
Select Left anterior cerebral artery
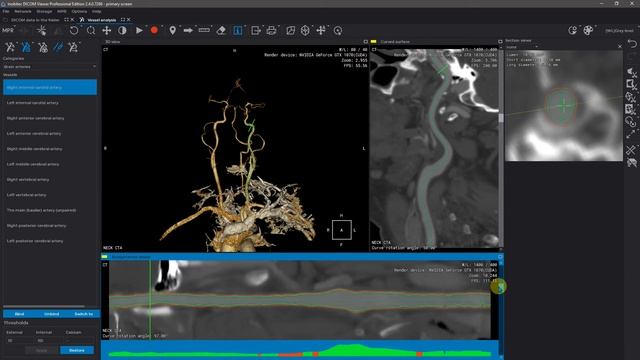pyautogui.click(x=50, y=133)
